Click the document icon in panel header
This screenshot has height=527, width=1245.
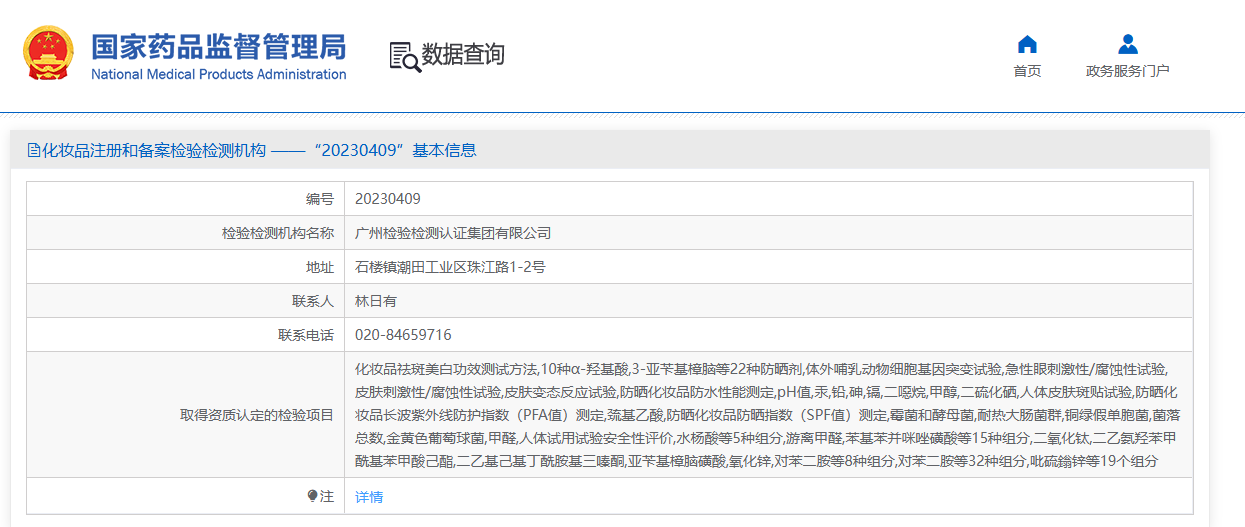33,151
